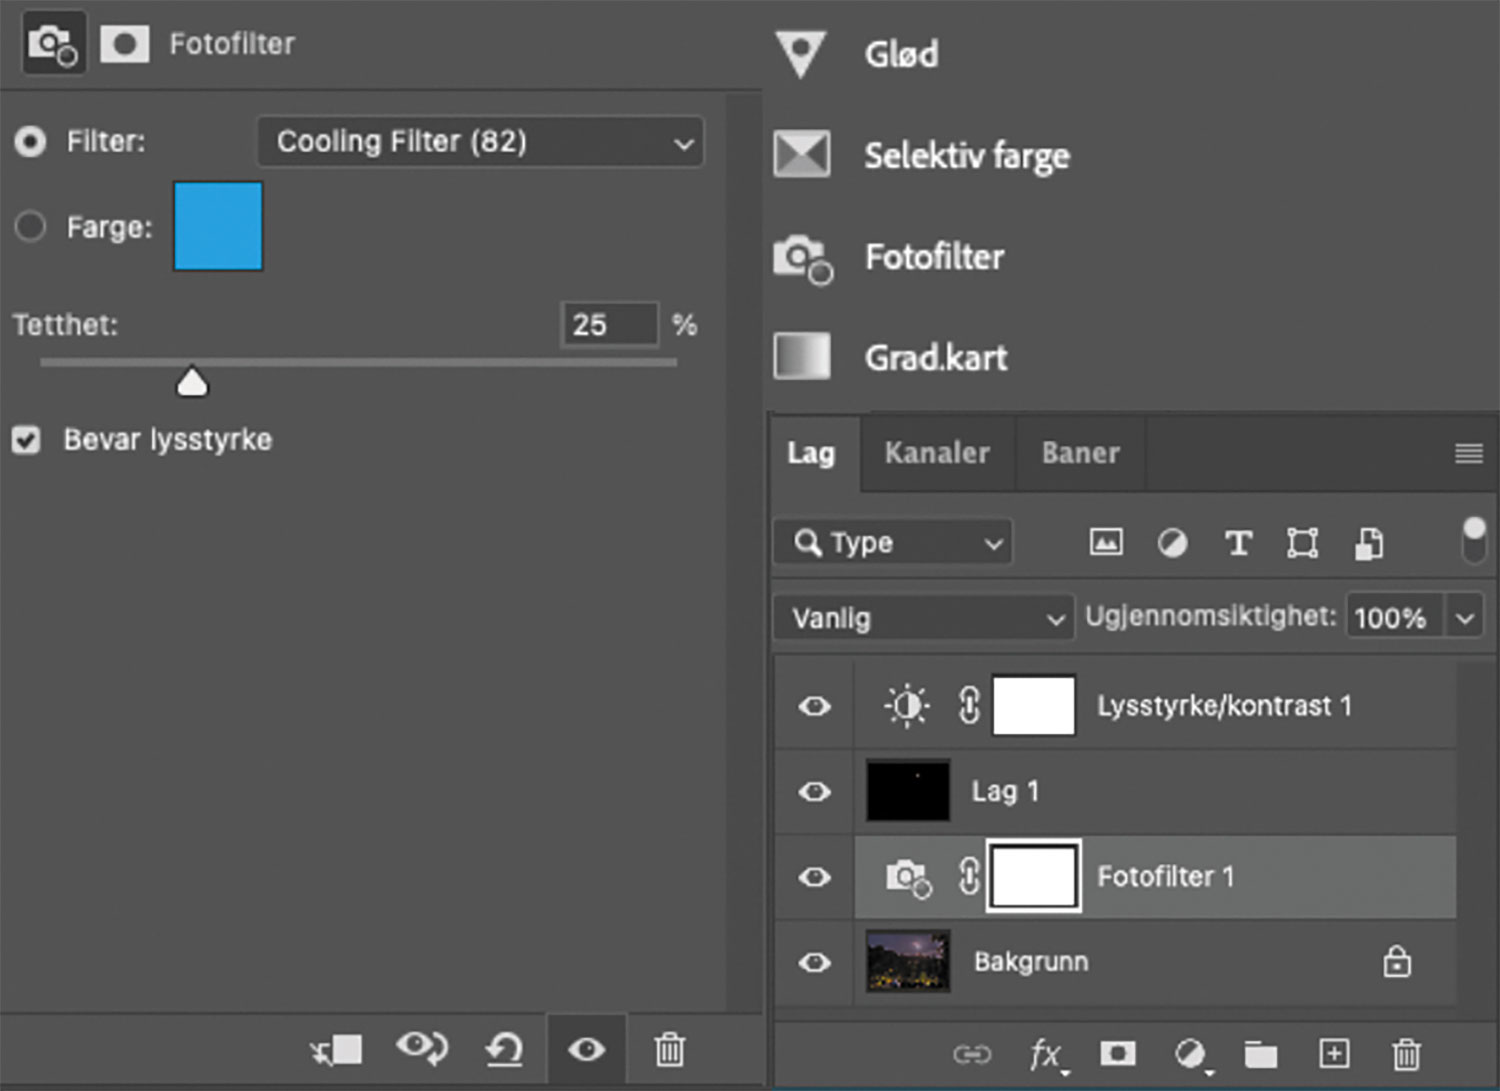Select the Farge radio button
This screenshot has width=1500, height=1091.
pos(30,227)
